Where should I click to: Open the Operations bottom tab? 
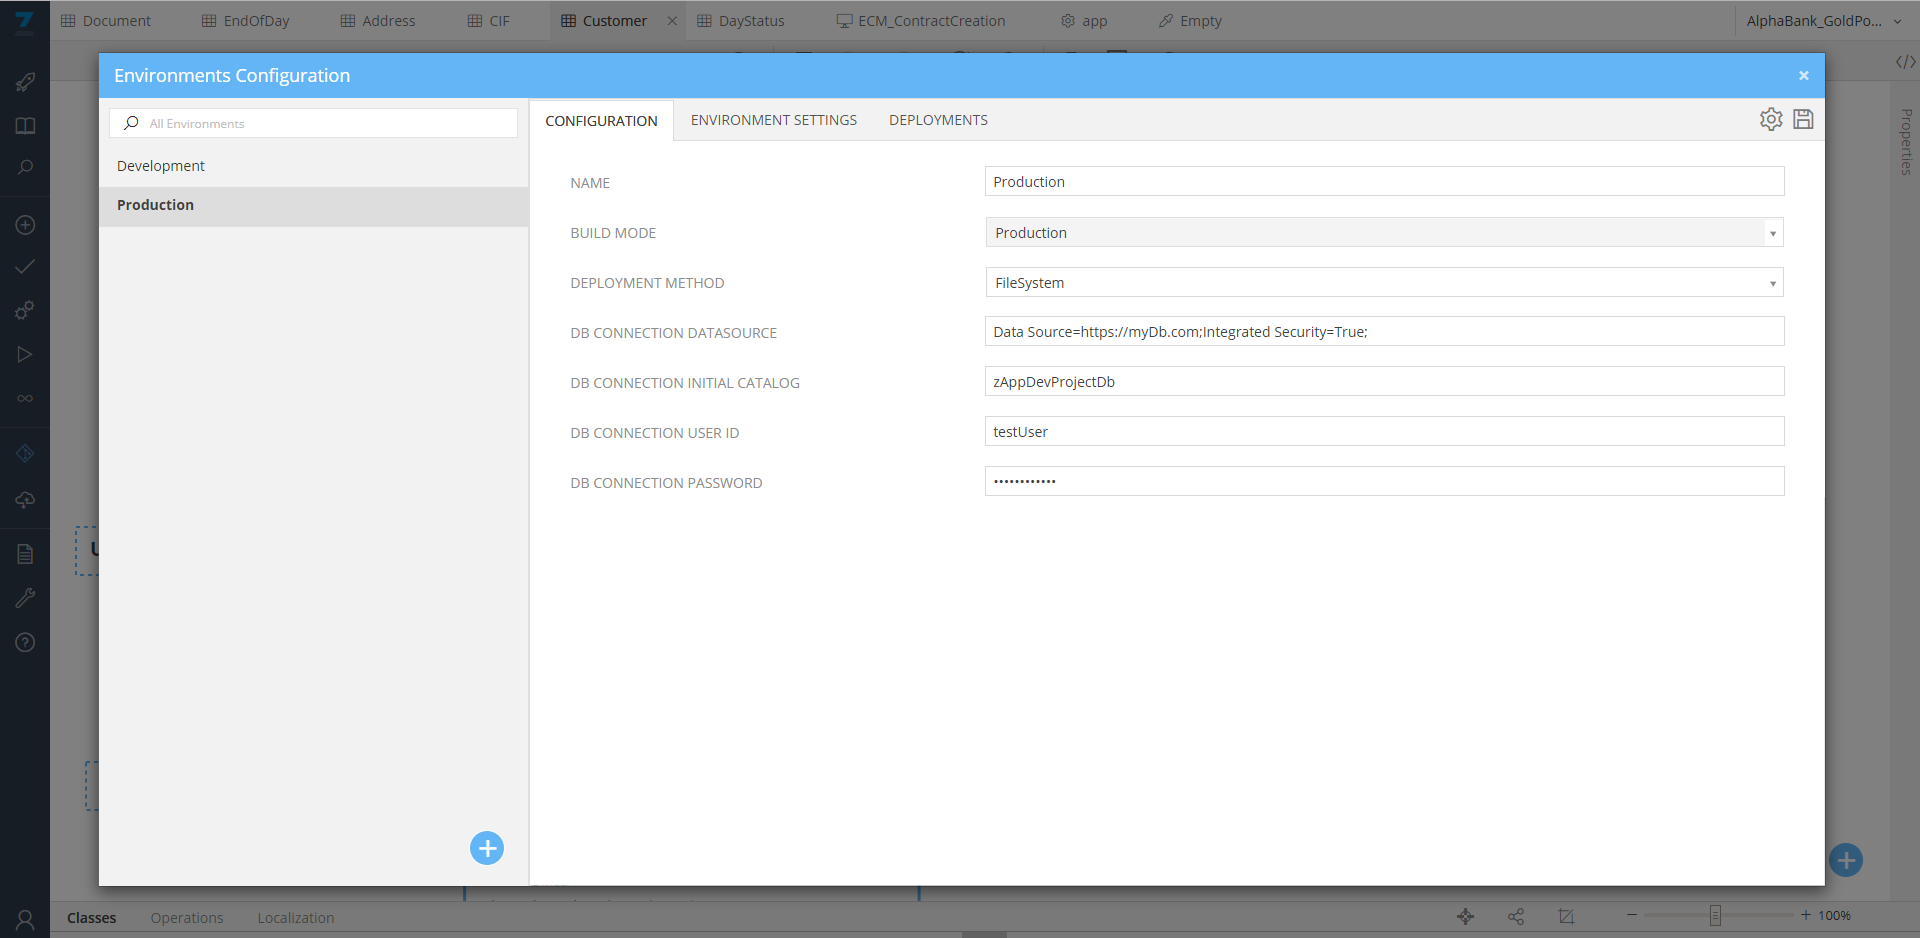coord(187,918)
